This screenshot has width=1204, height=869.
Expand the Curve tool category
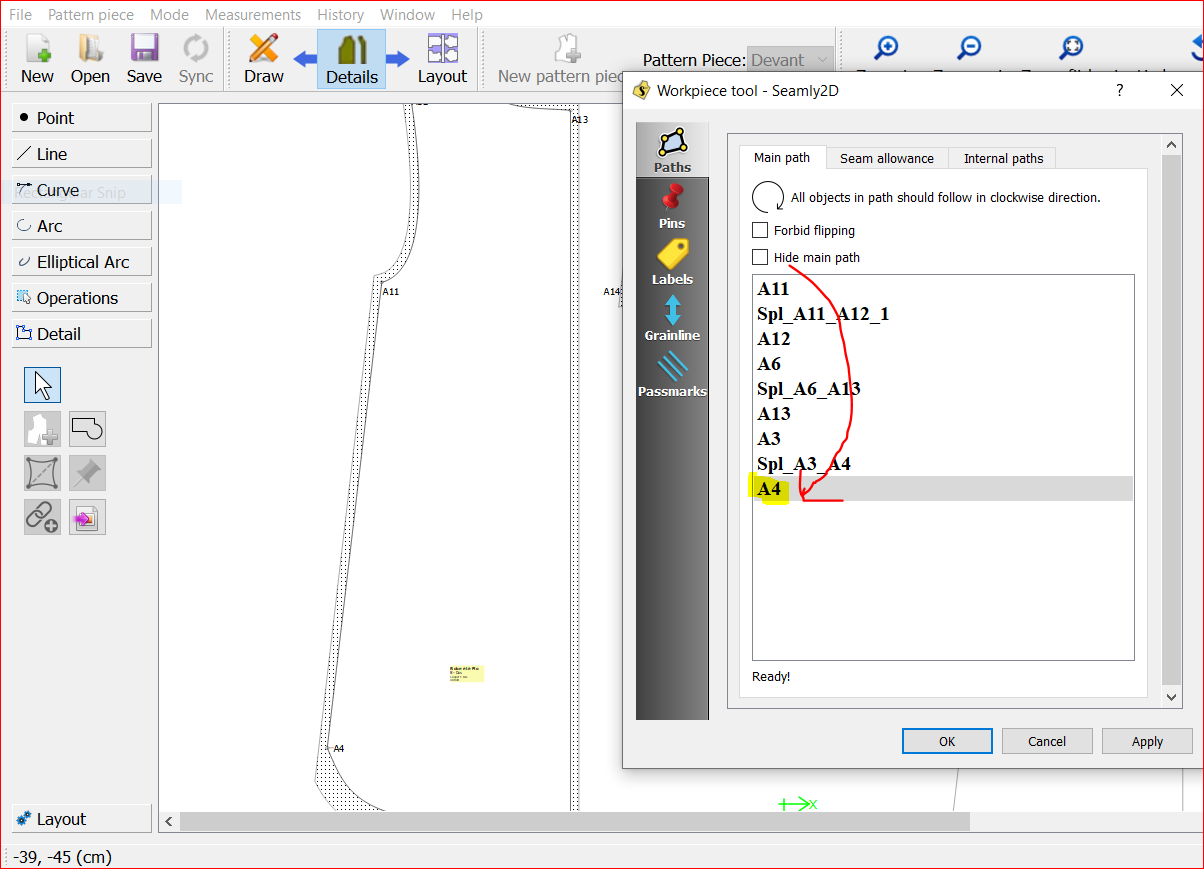[82, 190]
